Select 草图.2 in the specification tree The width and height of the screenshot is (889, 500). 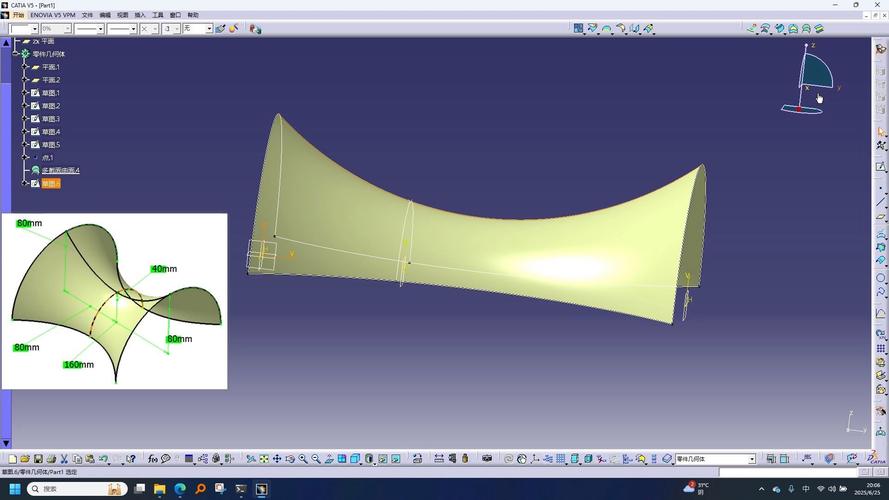click(50, 106)
